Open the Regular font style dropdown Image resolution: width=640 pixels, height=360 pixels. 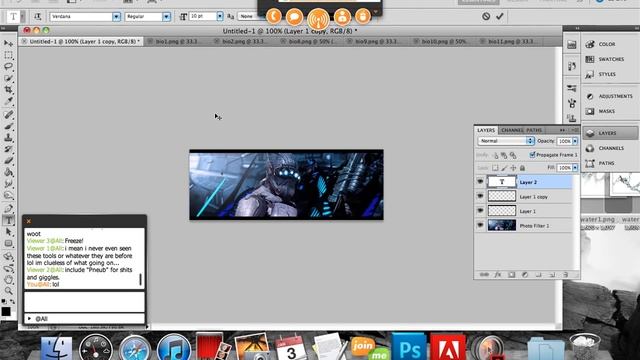pos(166,16)
